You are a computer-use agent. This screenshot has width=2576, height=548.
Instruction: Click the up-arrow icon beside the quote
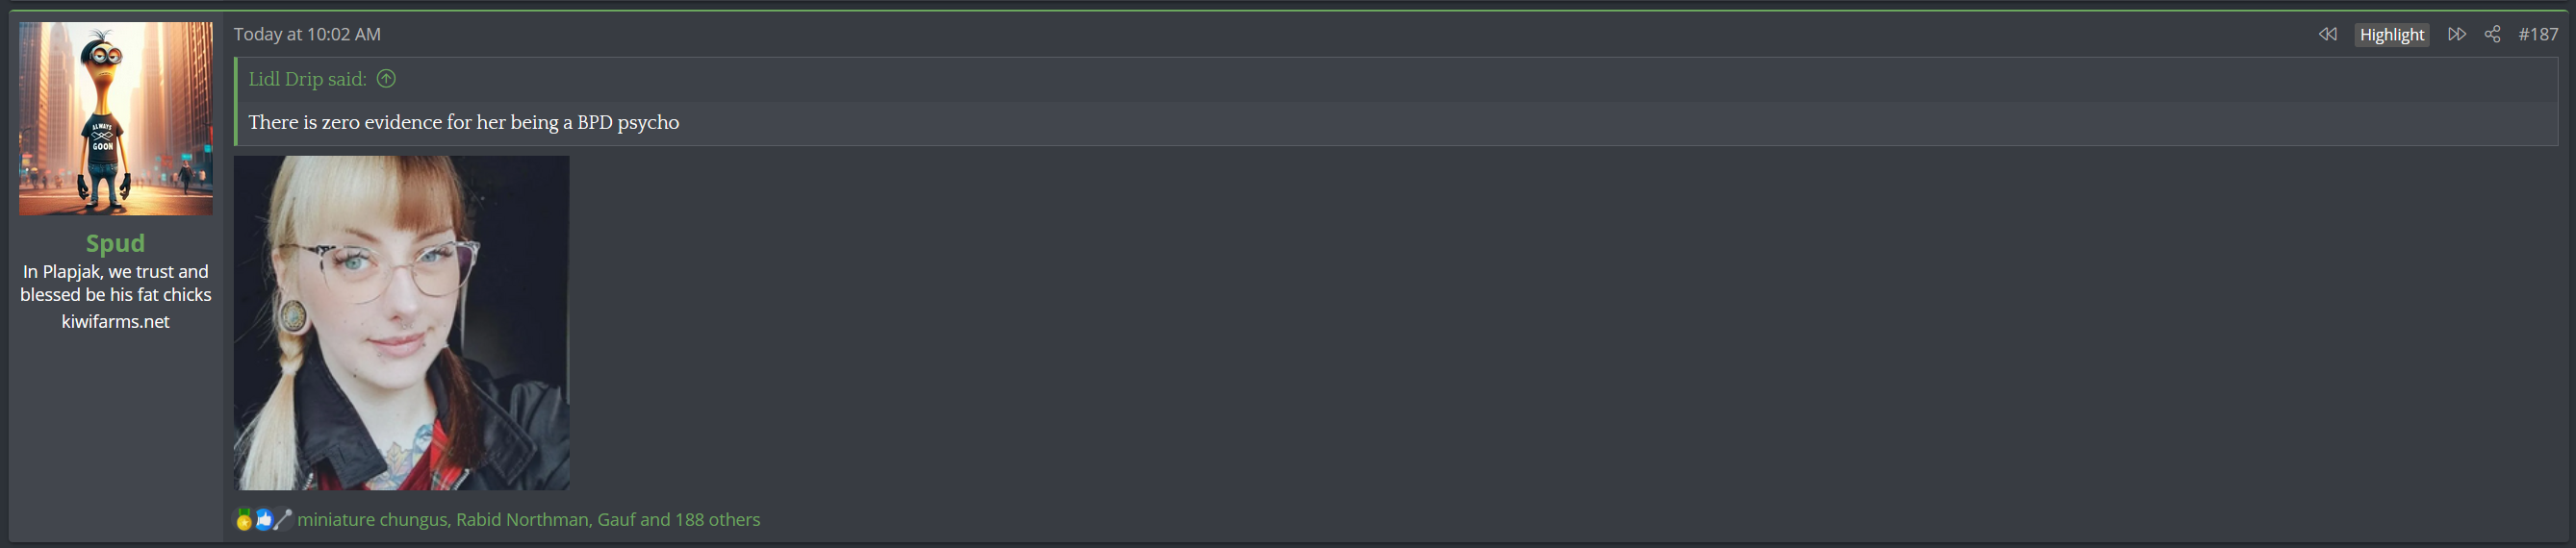pos(386,79)
